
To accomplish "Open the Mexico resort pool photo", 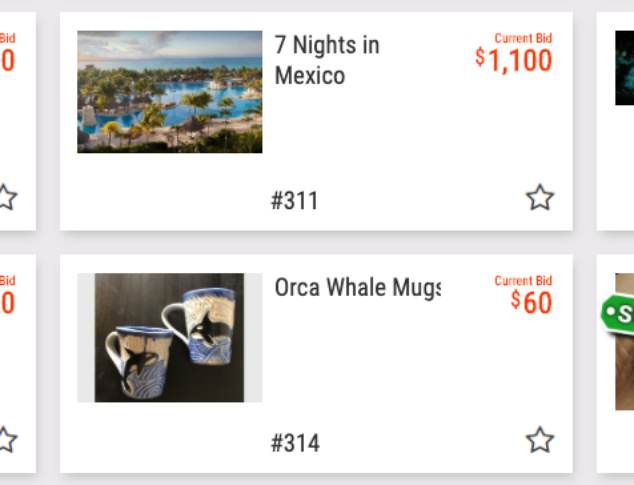I will (x=170, y=92).
